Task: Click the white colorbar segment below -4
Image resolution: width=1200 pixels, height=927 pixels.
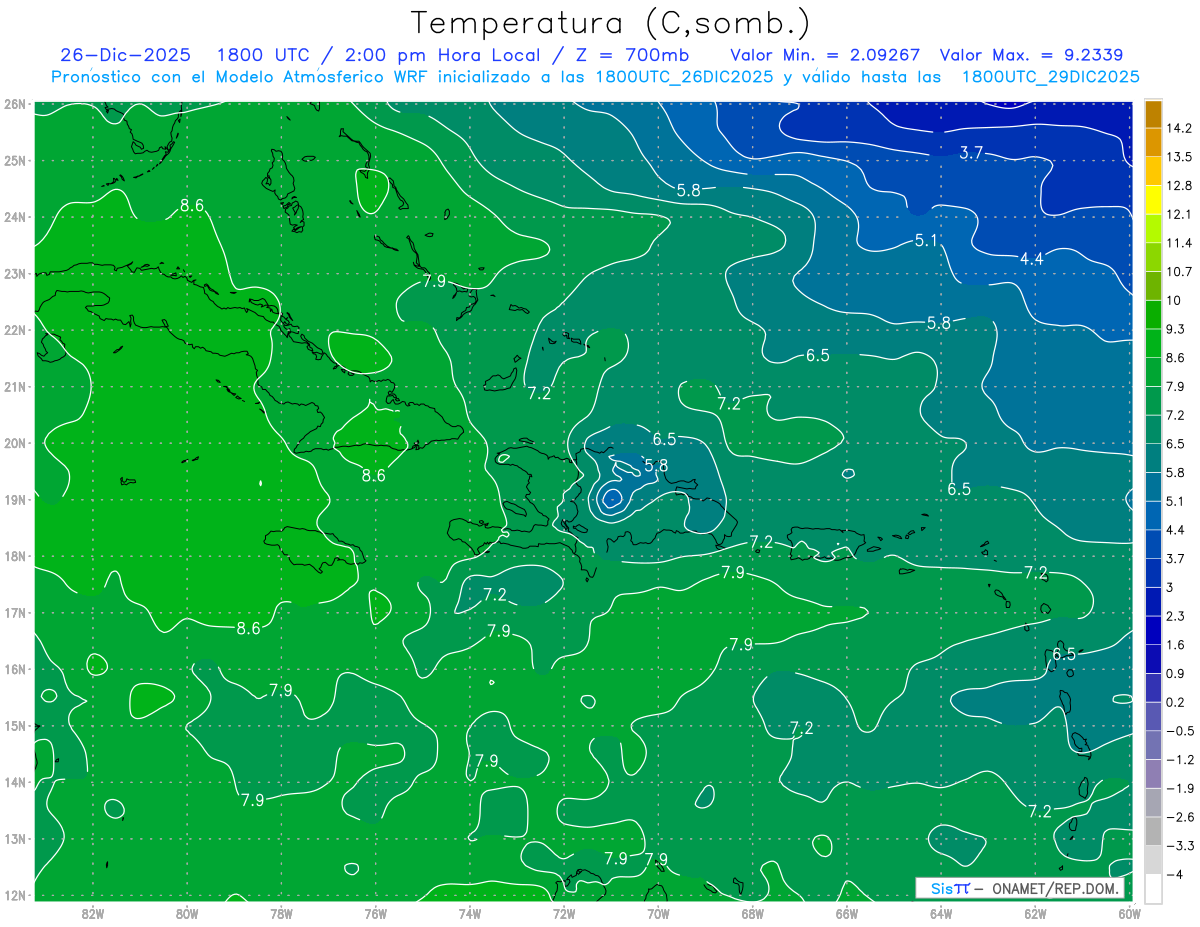Action: point(1153,888)
